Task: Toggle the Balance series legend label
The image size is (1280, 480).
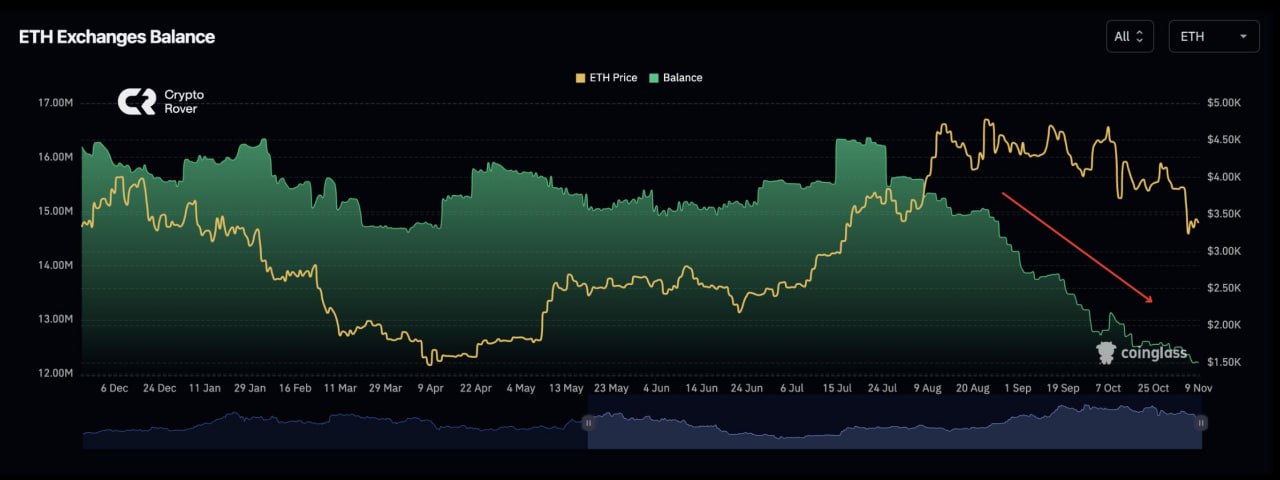Action: [x=683, y=78]
